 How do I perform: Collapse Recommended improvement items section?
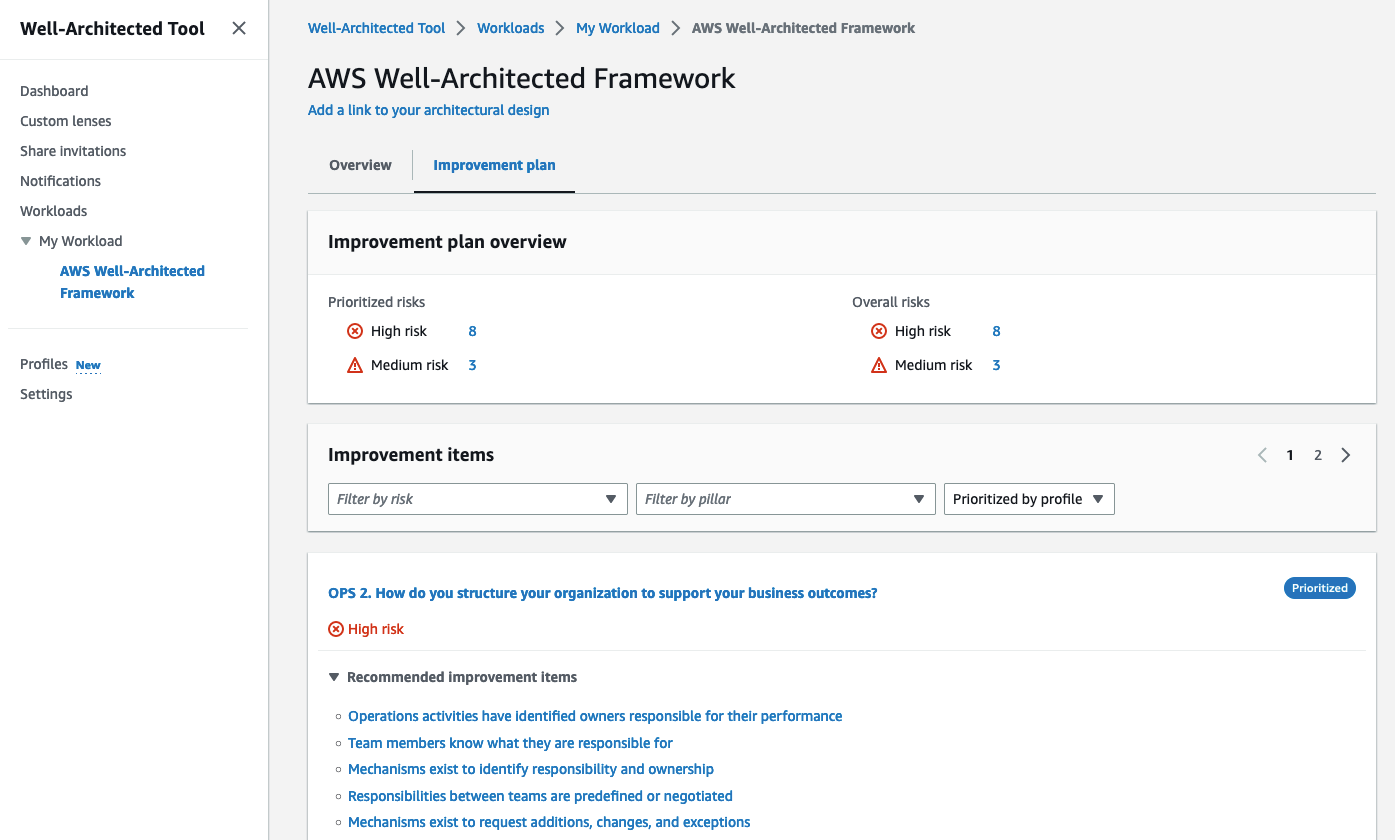(x=334, y=677)
